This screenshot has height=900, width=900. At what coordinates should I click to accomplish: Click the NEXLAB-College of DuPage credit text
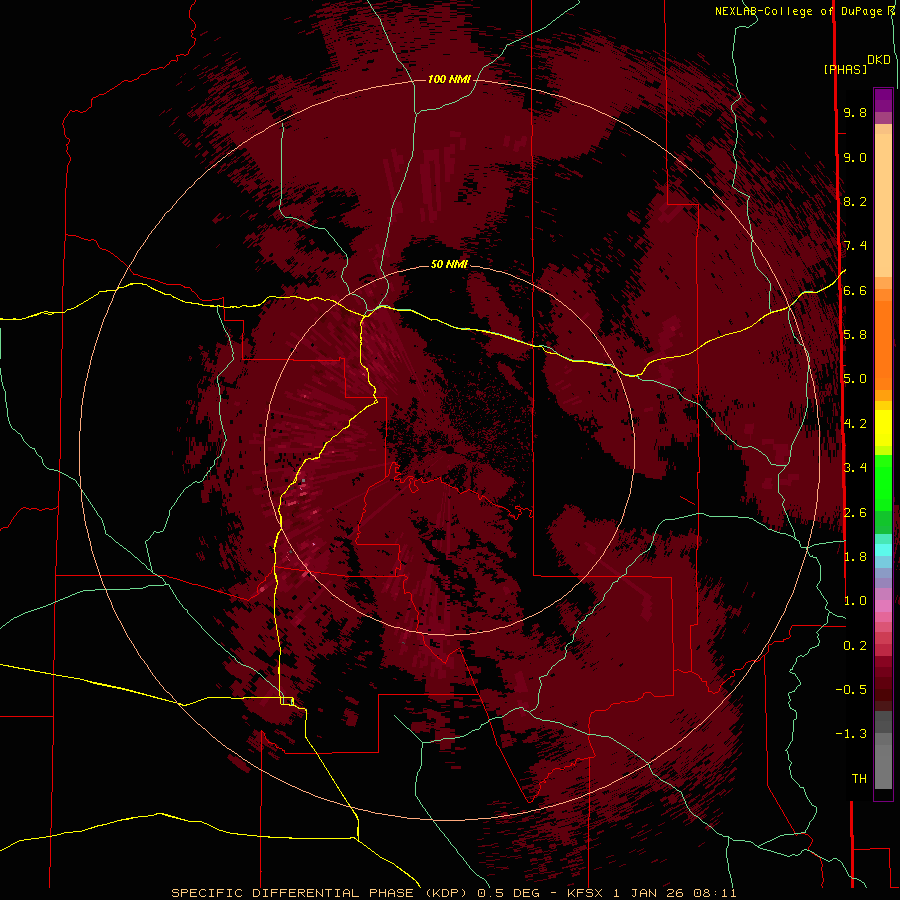801,11
